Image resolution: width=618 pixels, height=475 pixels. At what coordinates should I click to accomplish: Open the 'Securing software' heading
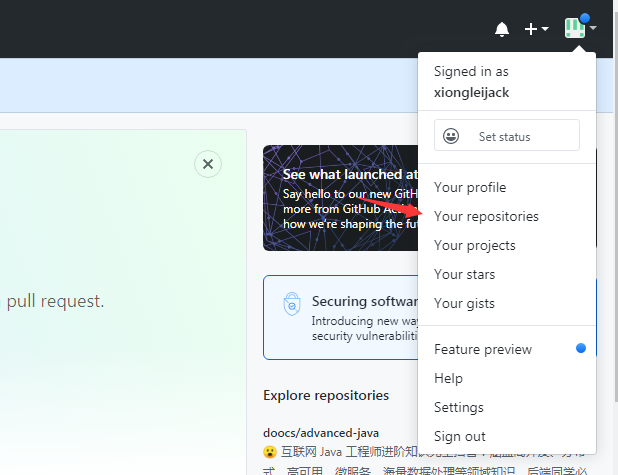point(365,302)
